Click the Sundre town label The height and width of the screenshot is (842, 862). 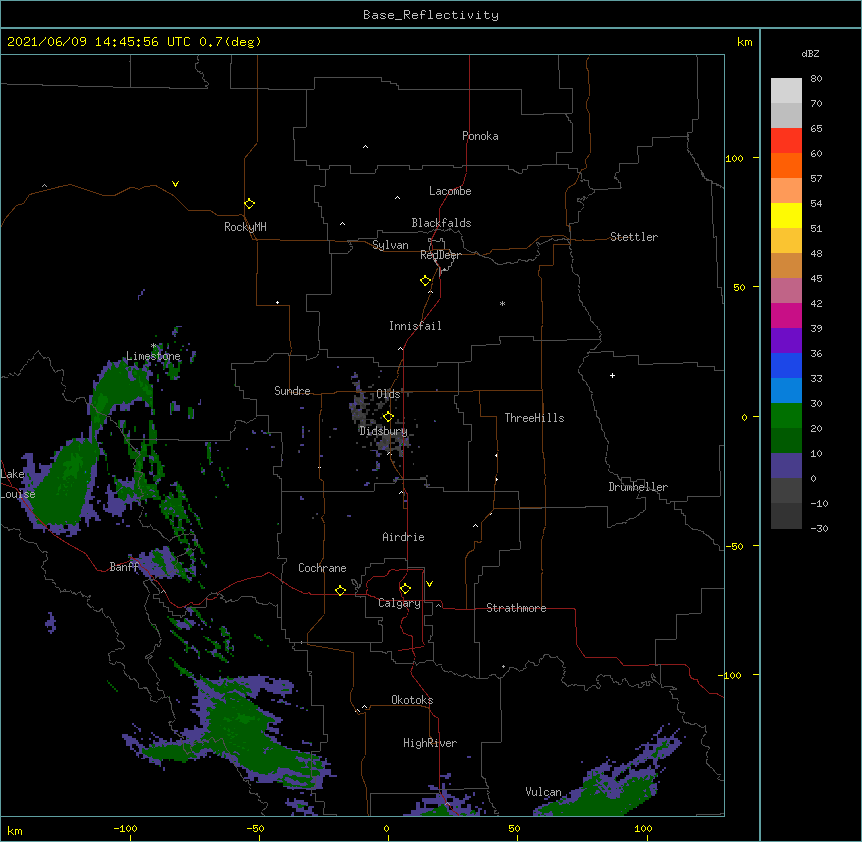tap(292, 391)
